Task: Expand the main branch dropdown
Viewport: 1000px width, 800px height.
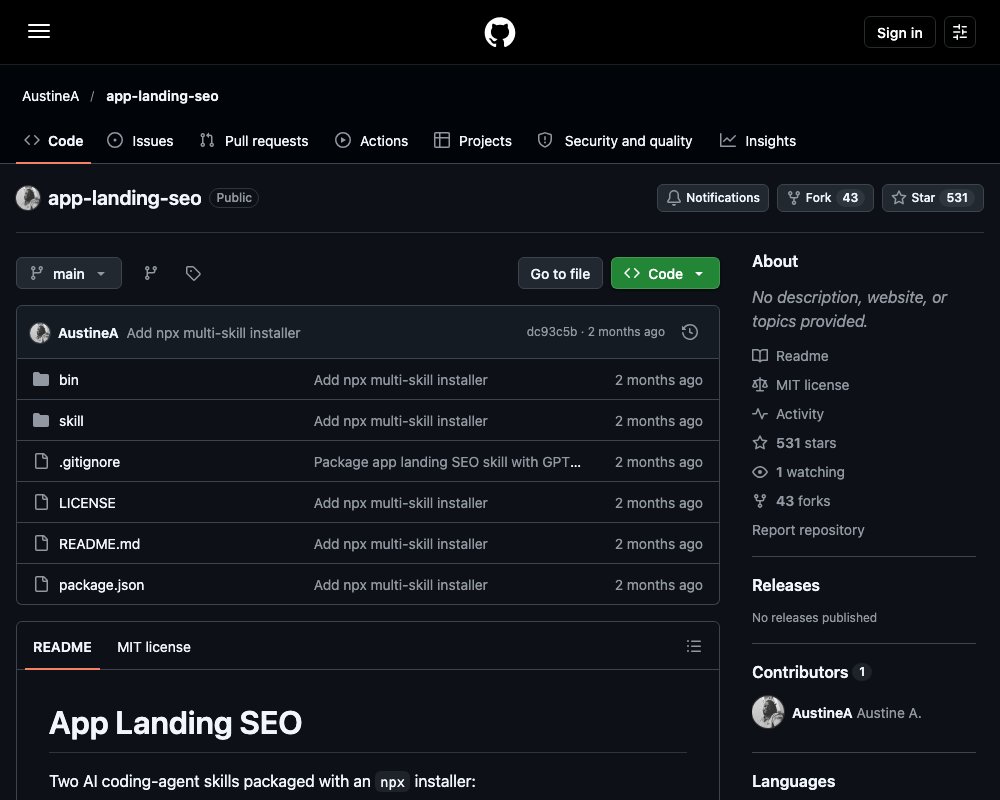Action: (x=69, y=273)
